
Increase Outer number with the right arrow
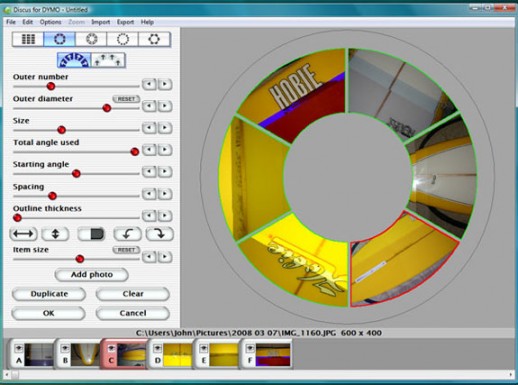point(165,84)
